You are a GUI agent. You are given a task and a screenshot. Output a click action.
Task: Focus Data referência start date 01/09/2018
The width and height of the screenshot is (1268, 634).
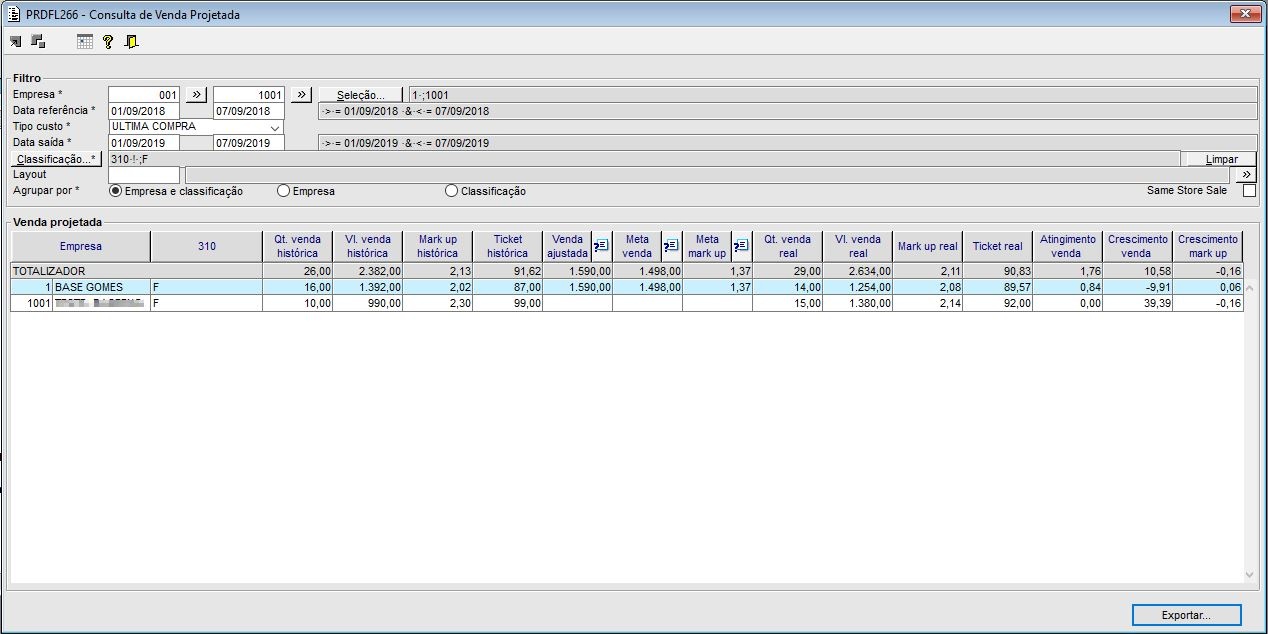click(144, 111)
